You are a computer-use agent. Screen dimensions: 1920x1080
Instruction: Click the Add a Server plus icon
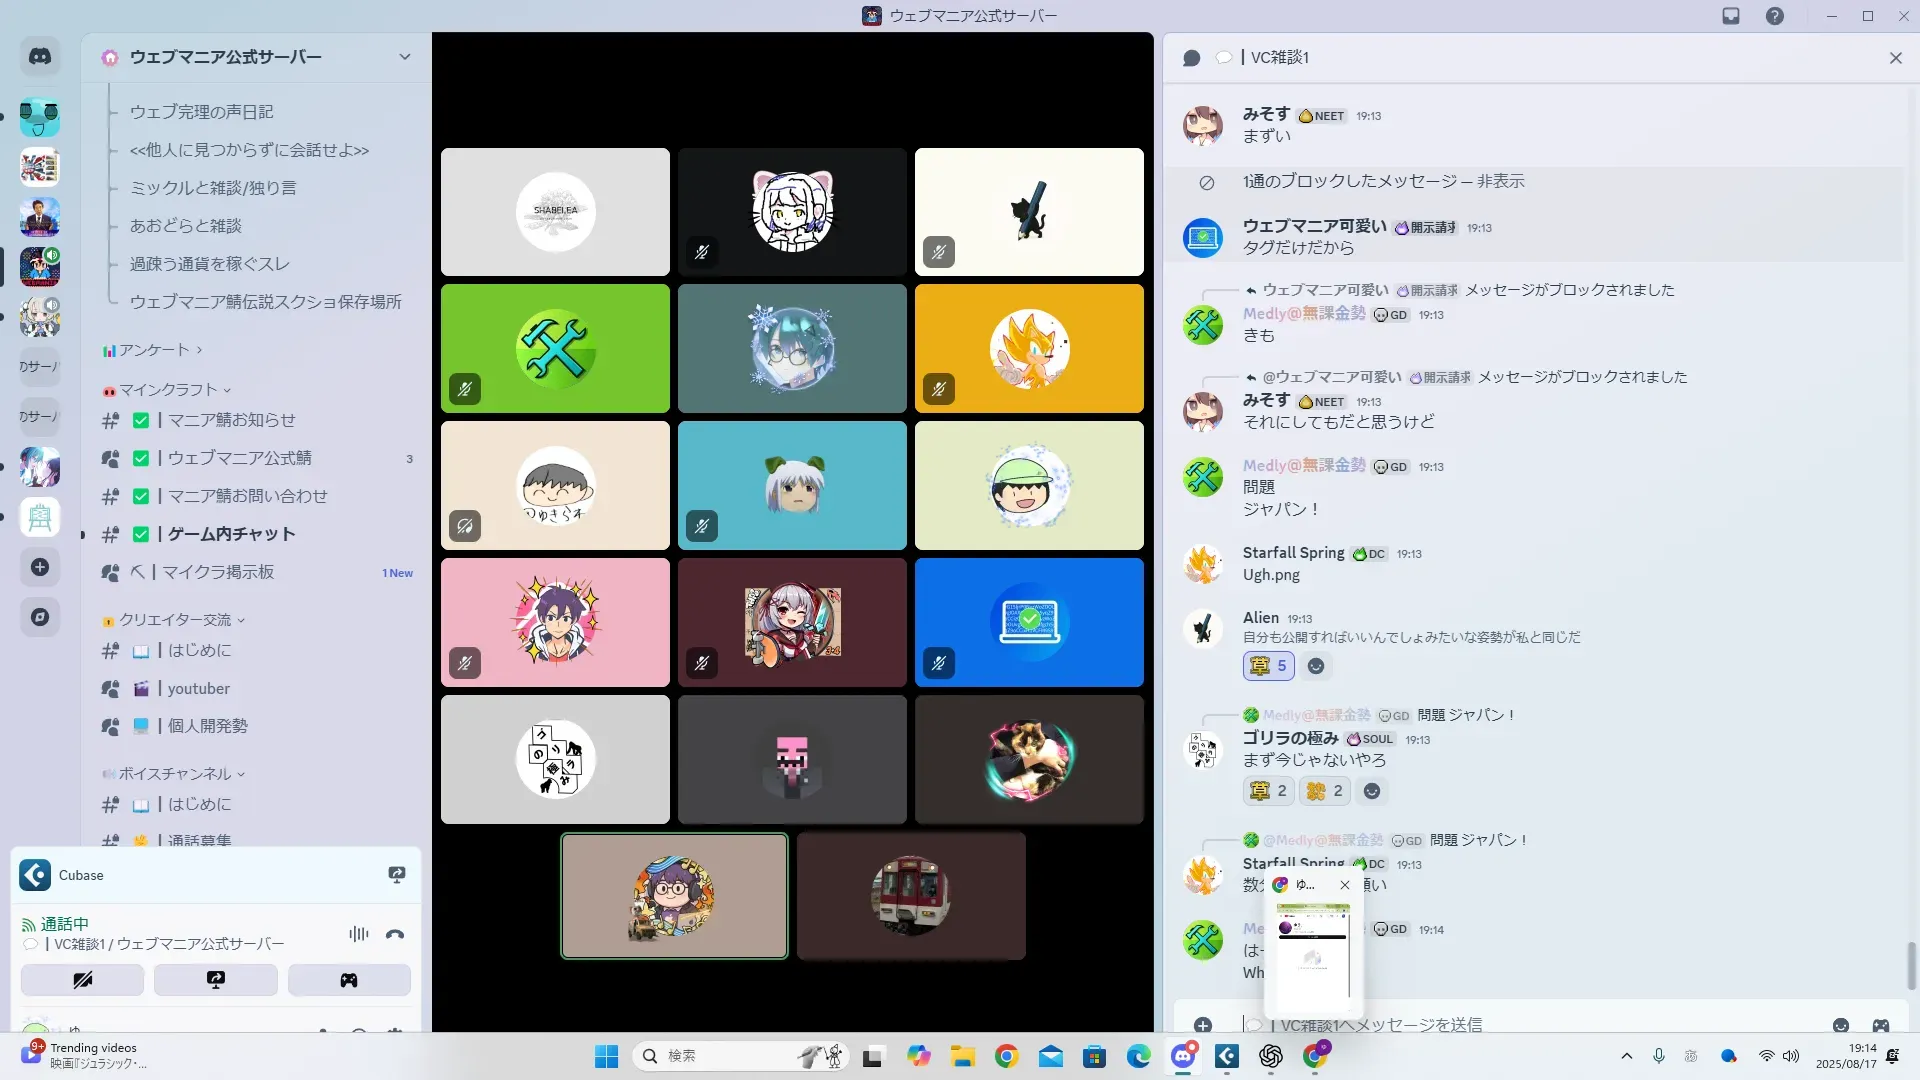pos(40,567)
